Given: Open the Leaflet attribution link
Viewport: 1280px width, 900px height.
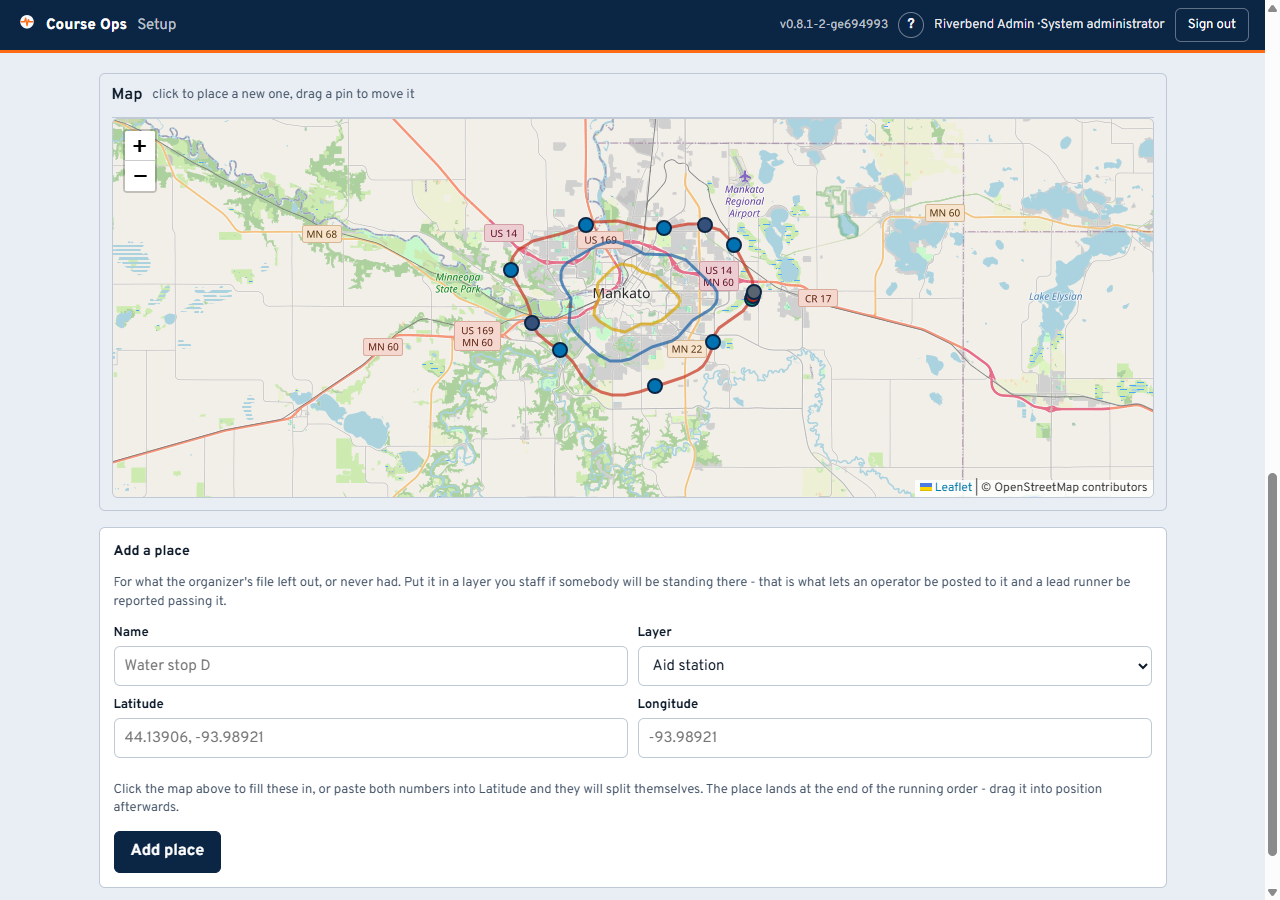Looking at the screenshot, I should tap(946, 487).
